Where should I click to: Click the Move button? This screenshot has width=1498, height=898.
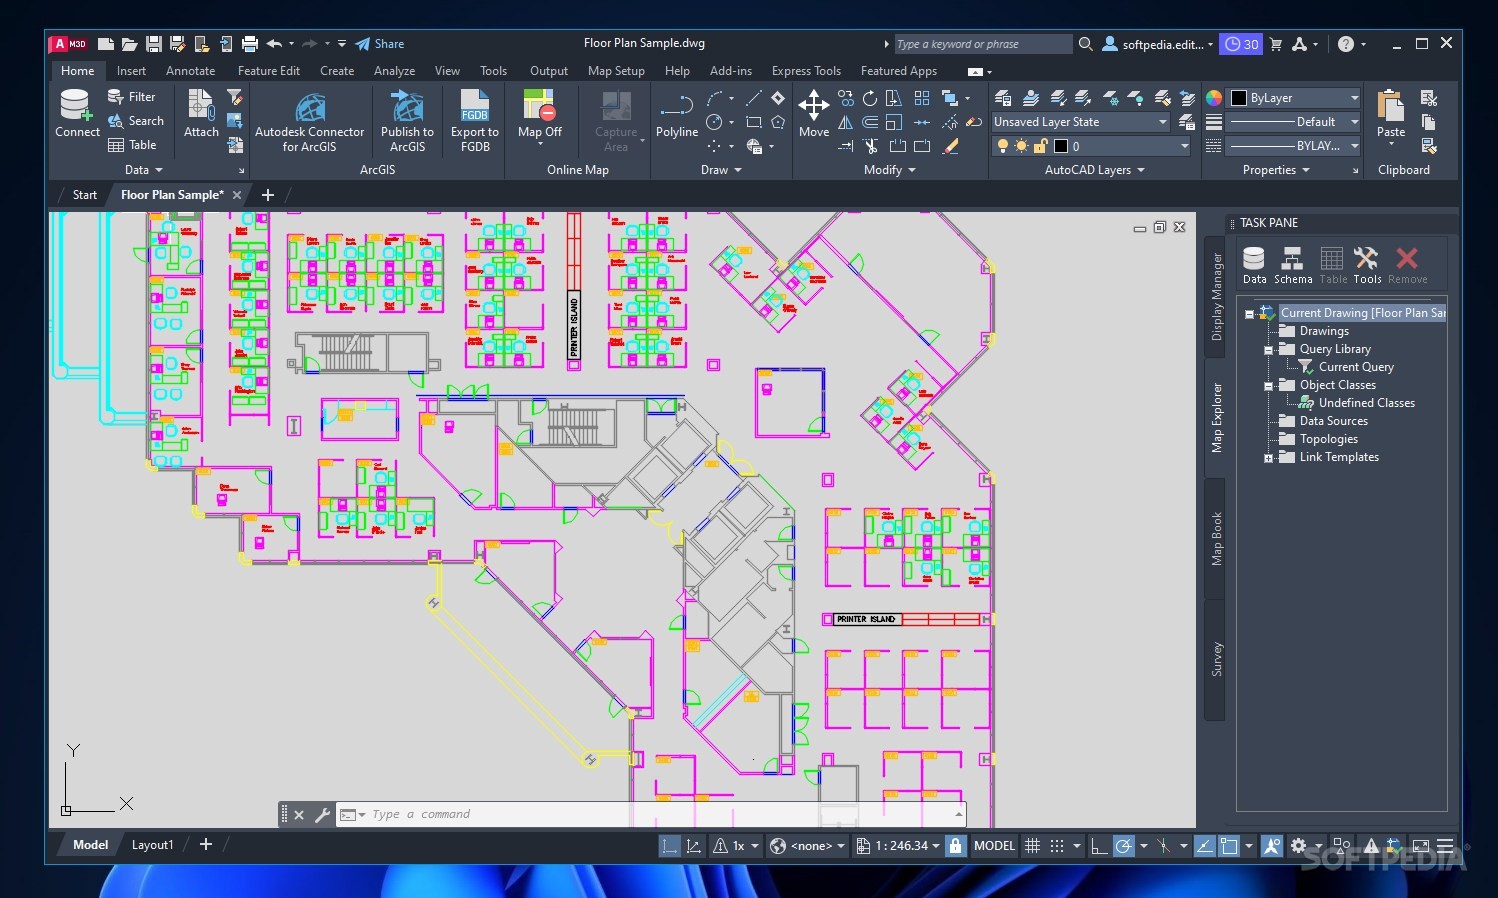pyautogui.click(x=814, y=114)
